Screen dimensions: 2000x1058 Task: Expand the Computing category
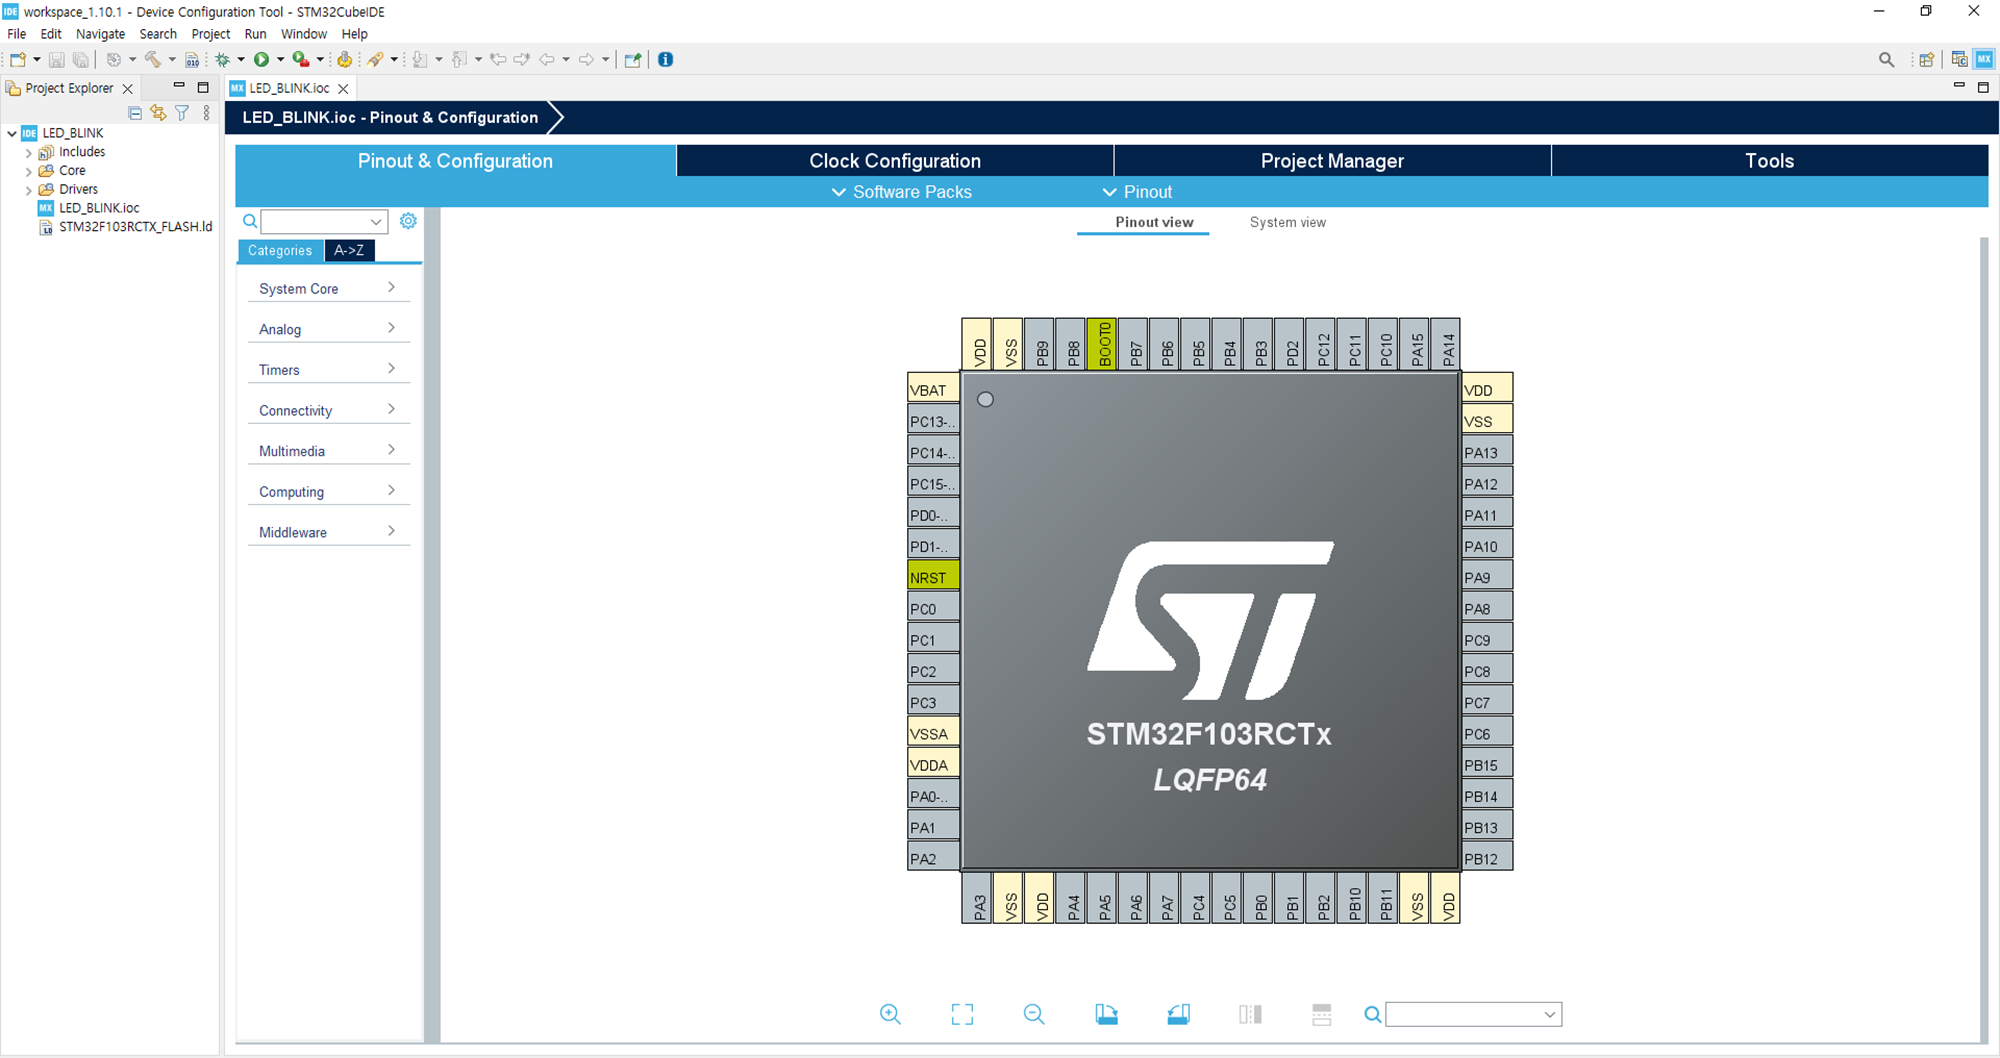click(328, 491)
